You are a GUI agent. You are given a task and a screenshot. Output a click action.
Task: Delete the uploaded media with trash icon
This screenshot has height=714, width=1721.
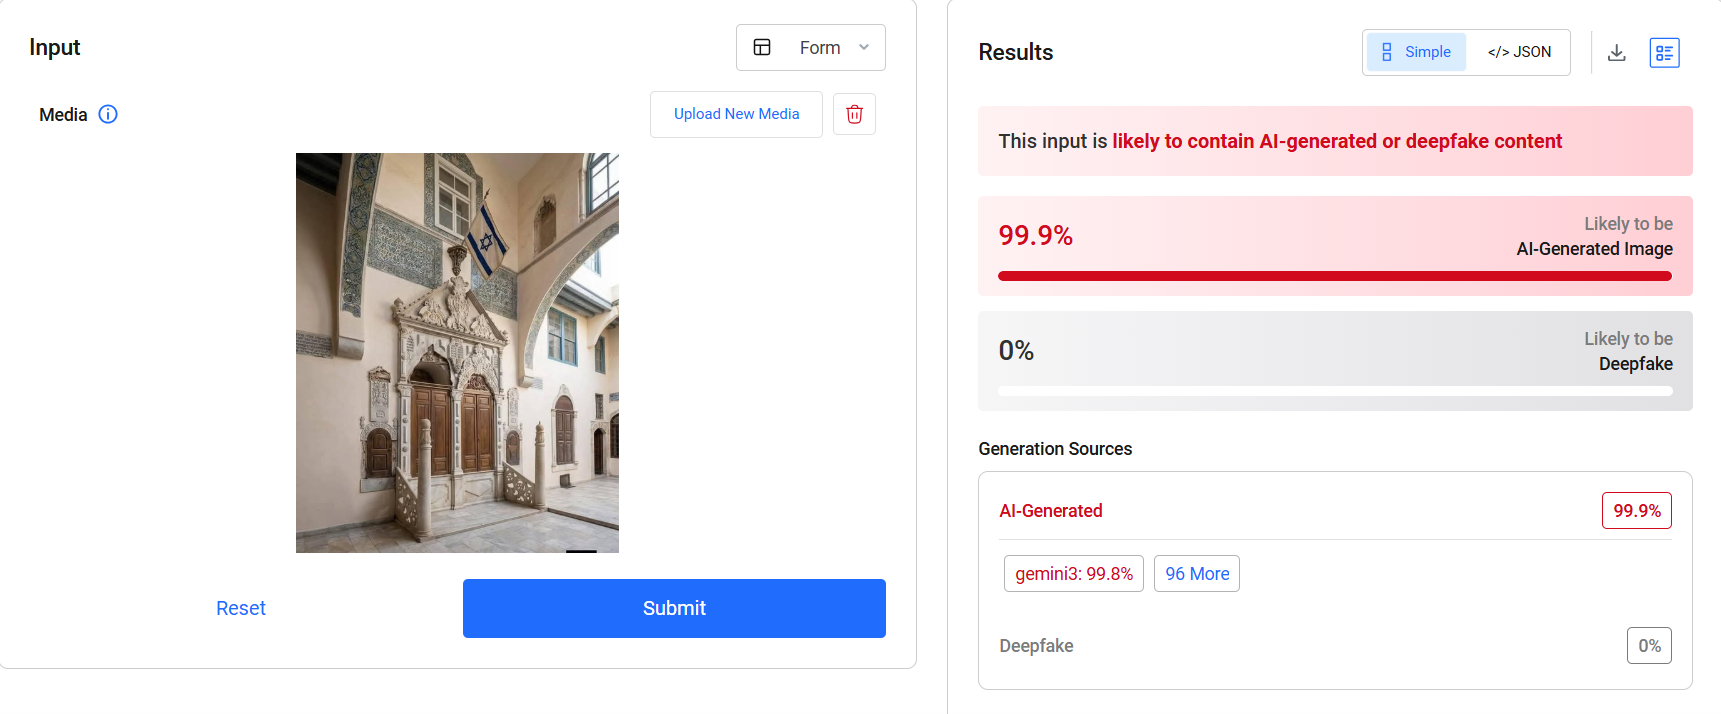(x=854, y=114)
